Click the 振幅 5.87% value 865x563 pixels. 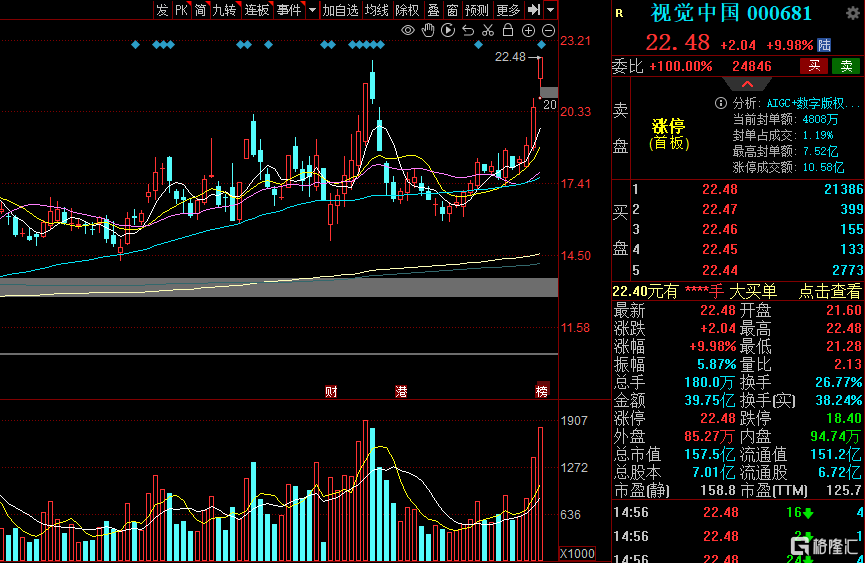tap(716, 364)
